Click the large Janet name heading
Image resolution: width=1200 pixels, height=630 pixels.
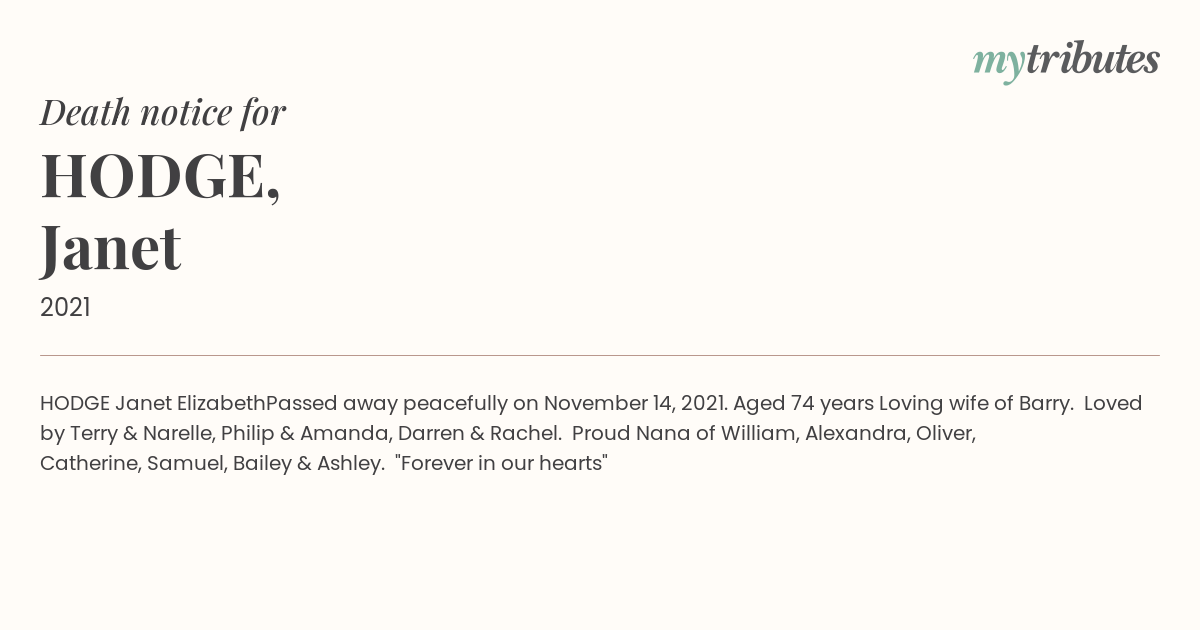tap(110, 248)
